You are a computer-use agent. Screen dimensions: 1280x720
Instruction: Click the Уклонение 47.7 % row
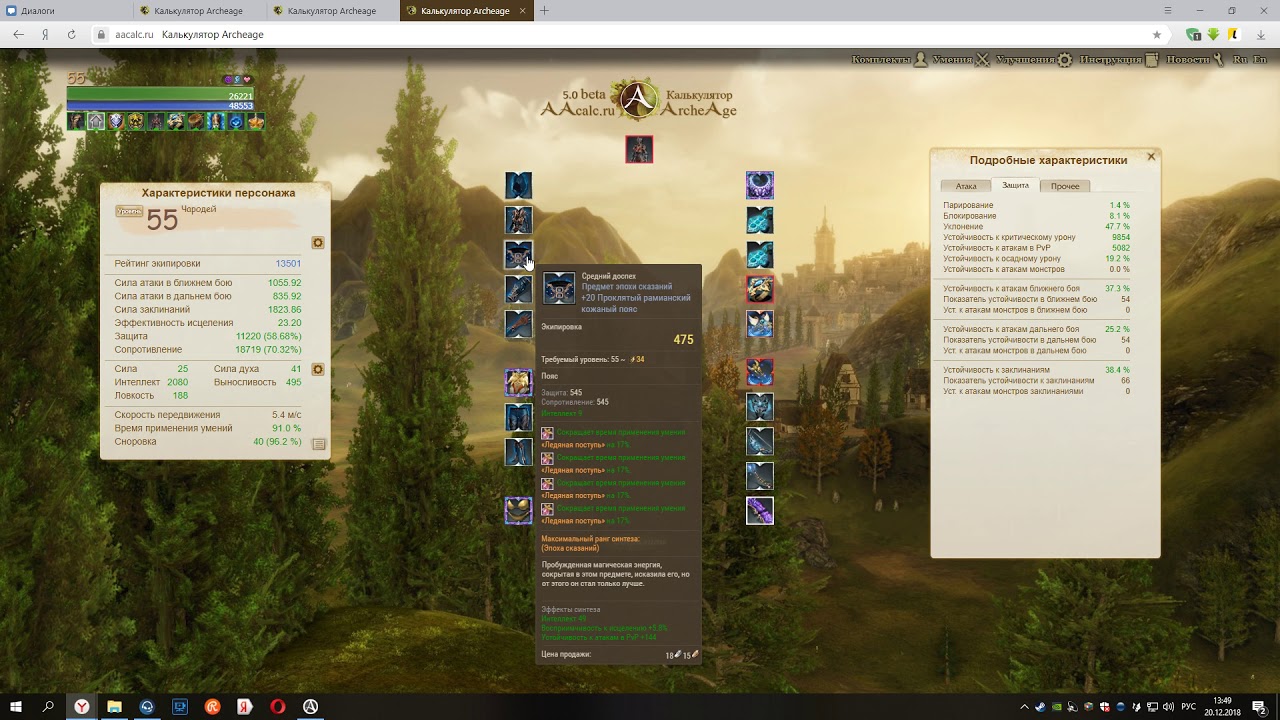click(x=1036, y=227)
